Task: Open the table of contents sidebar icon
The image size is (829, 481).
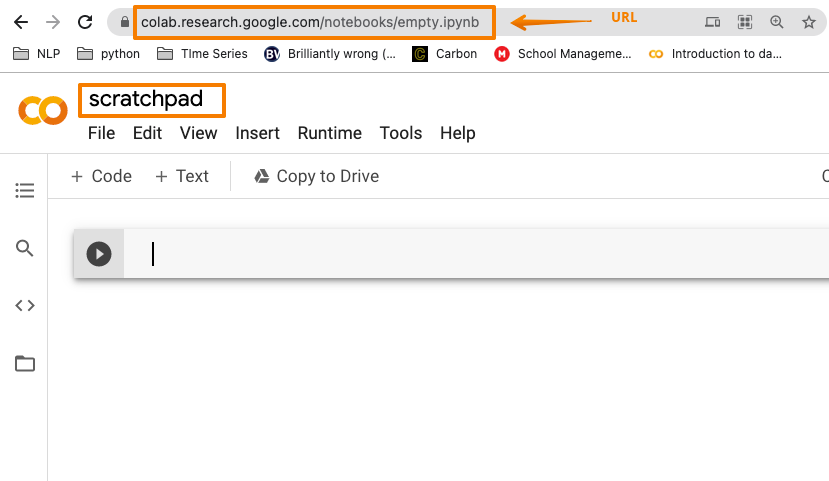Action: pos(25,190)
